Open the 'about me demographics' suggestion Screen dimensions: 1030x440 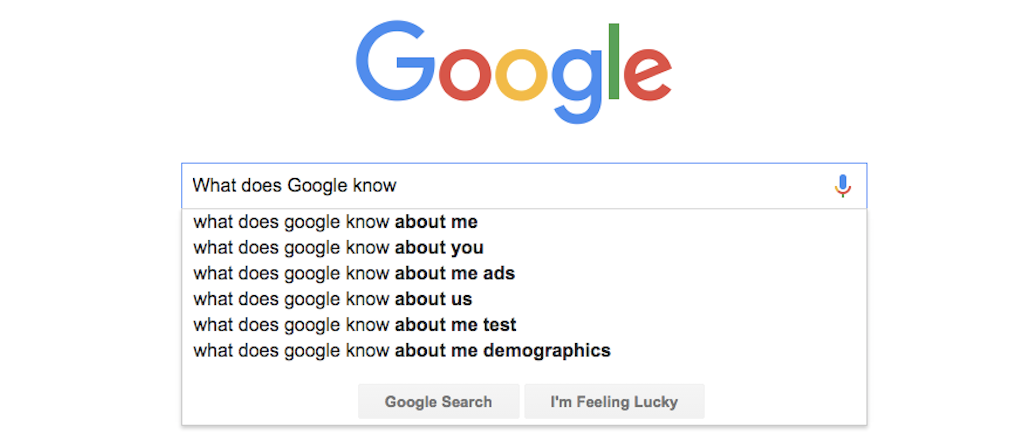(x=402, y=351)
